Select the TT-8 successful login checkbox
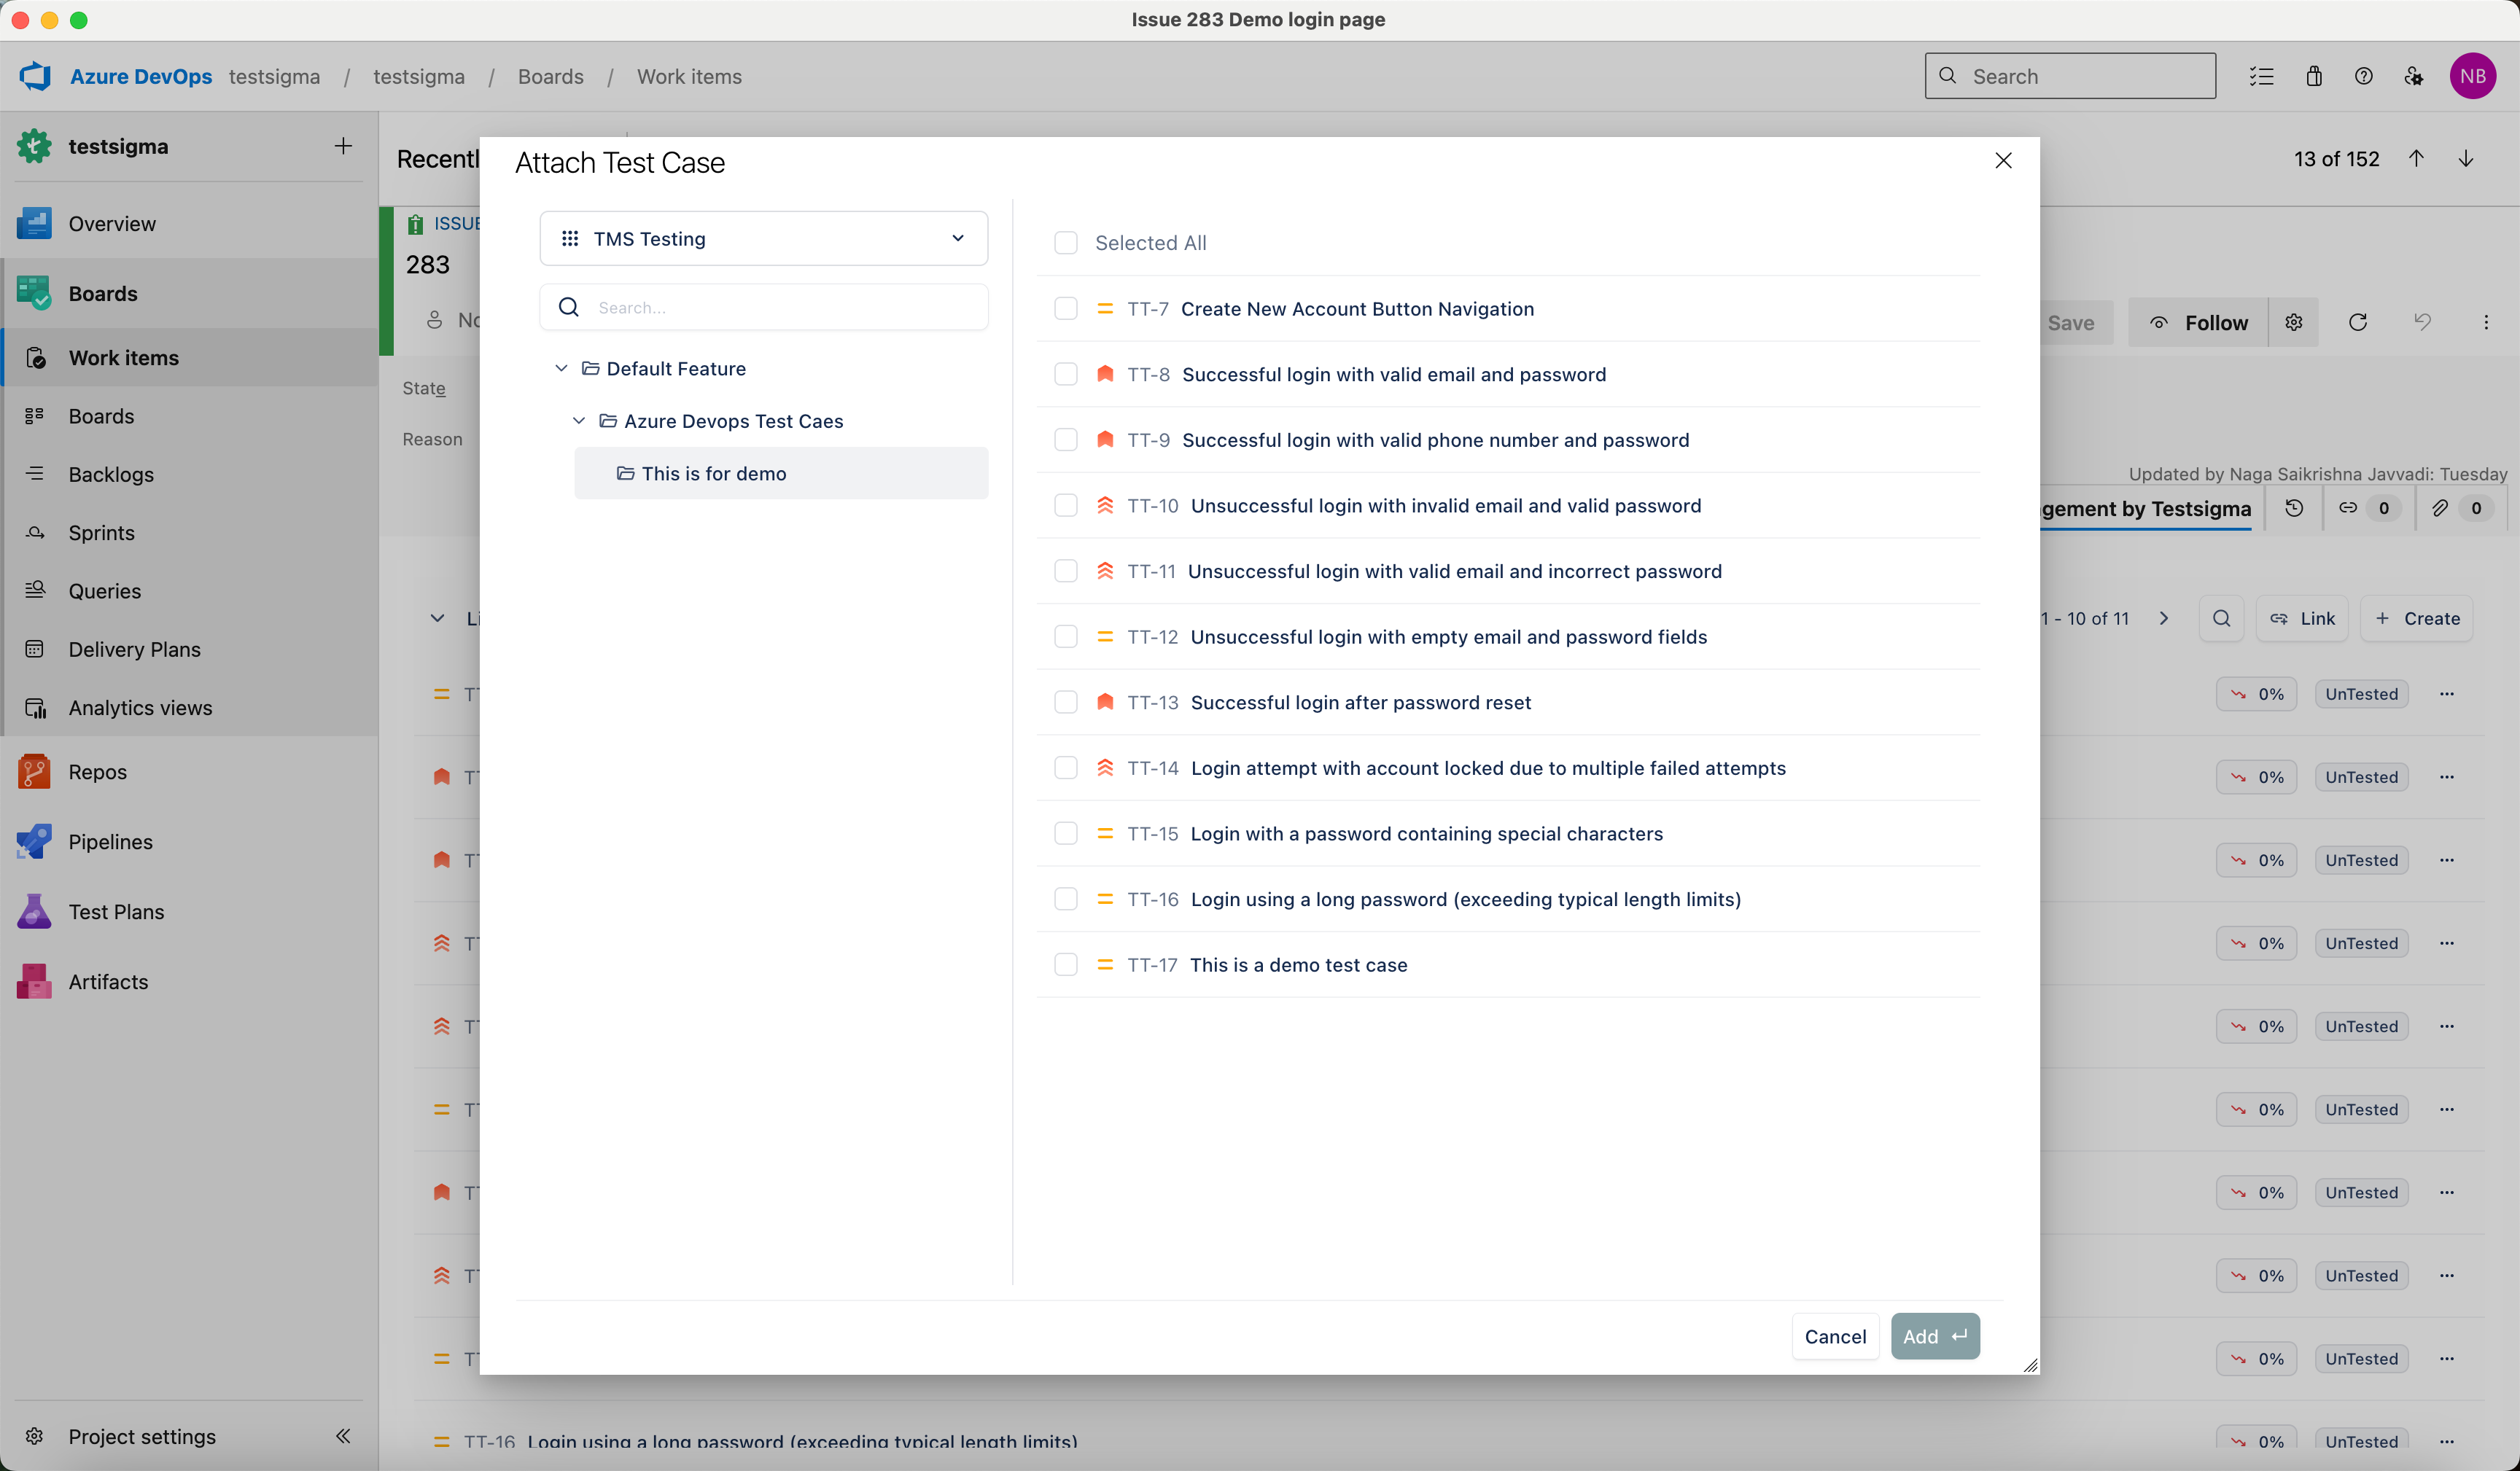Image resolution: width=2520 pixels, height=1471 pixels. 1066,374
